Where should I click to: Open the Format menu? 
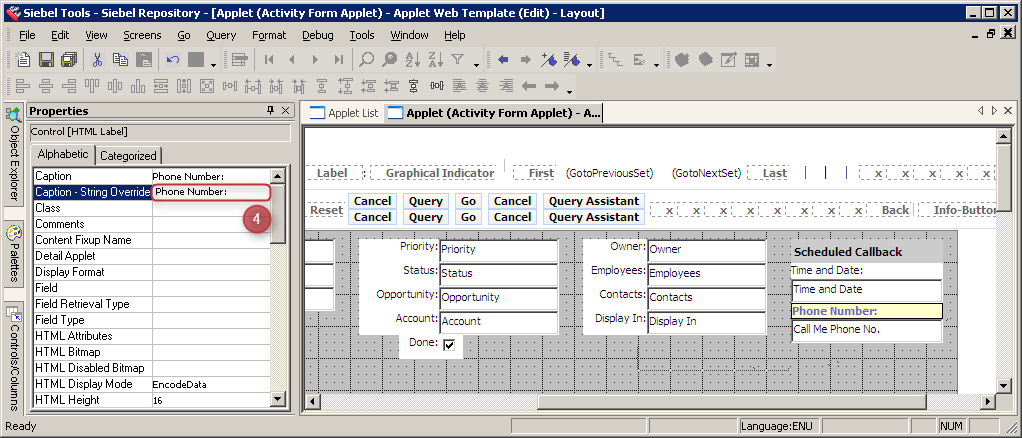269,35
